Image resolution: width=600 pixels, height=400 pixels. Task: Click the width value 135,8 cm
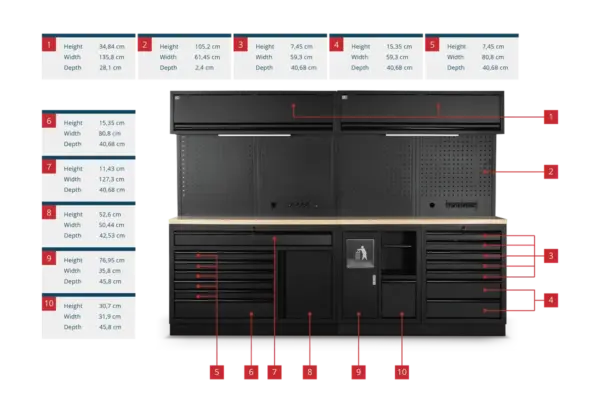click(112, 57)
